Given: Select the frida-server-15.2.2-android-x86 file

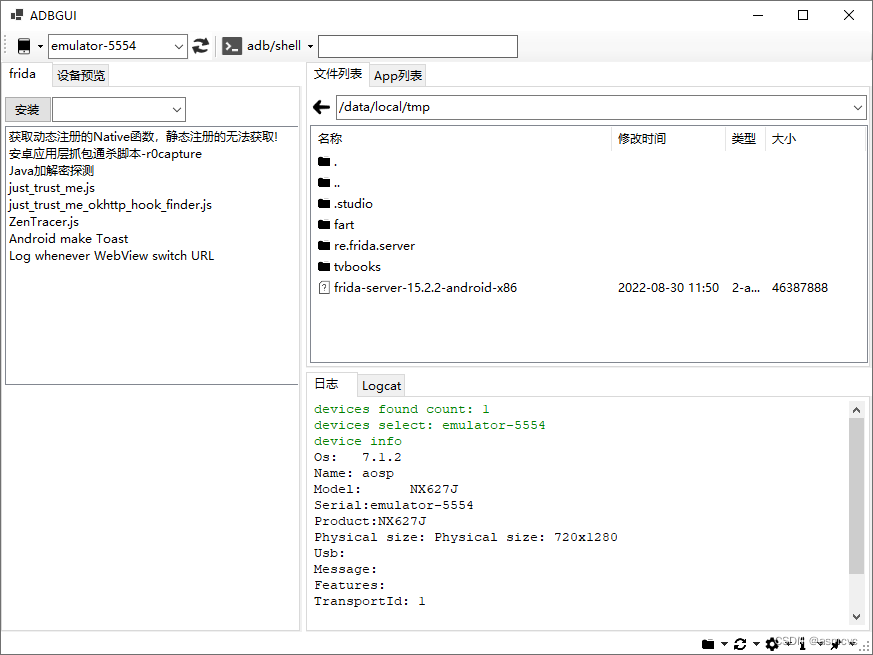Looking at the screenshot, I should [418, 288].
